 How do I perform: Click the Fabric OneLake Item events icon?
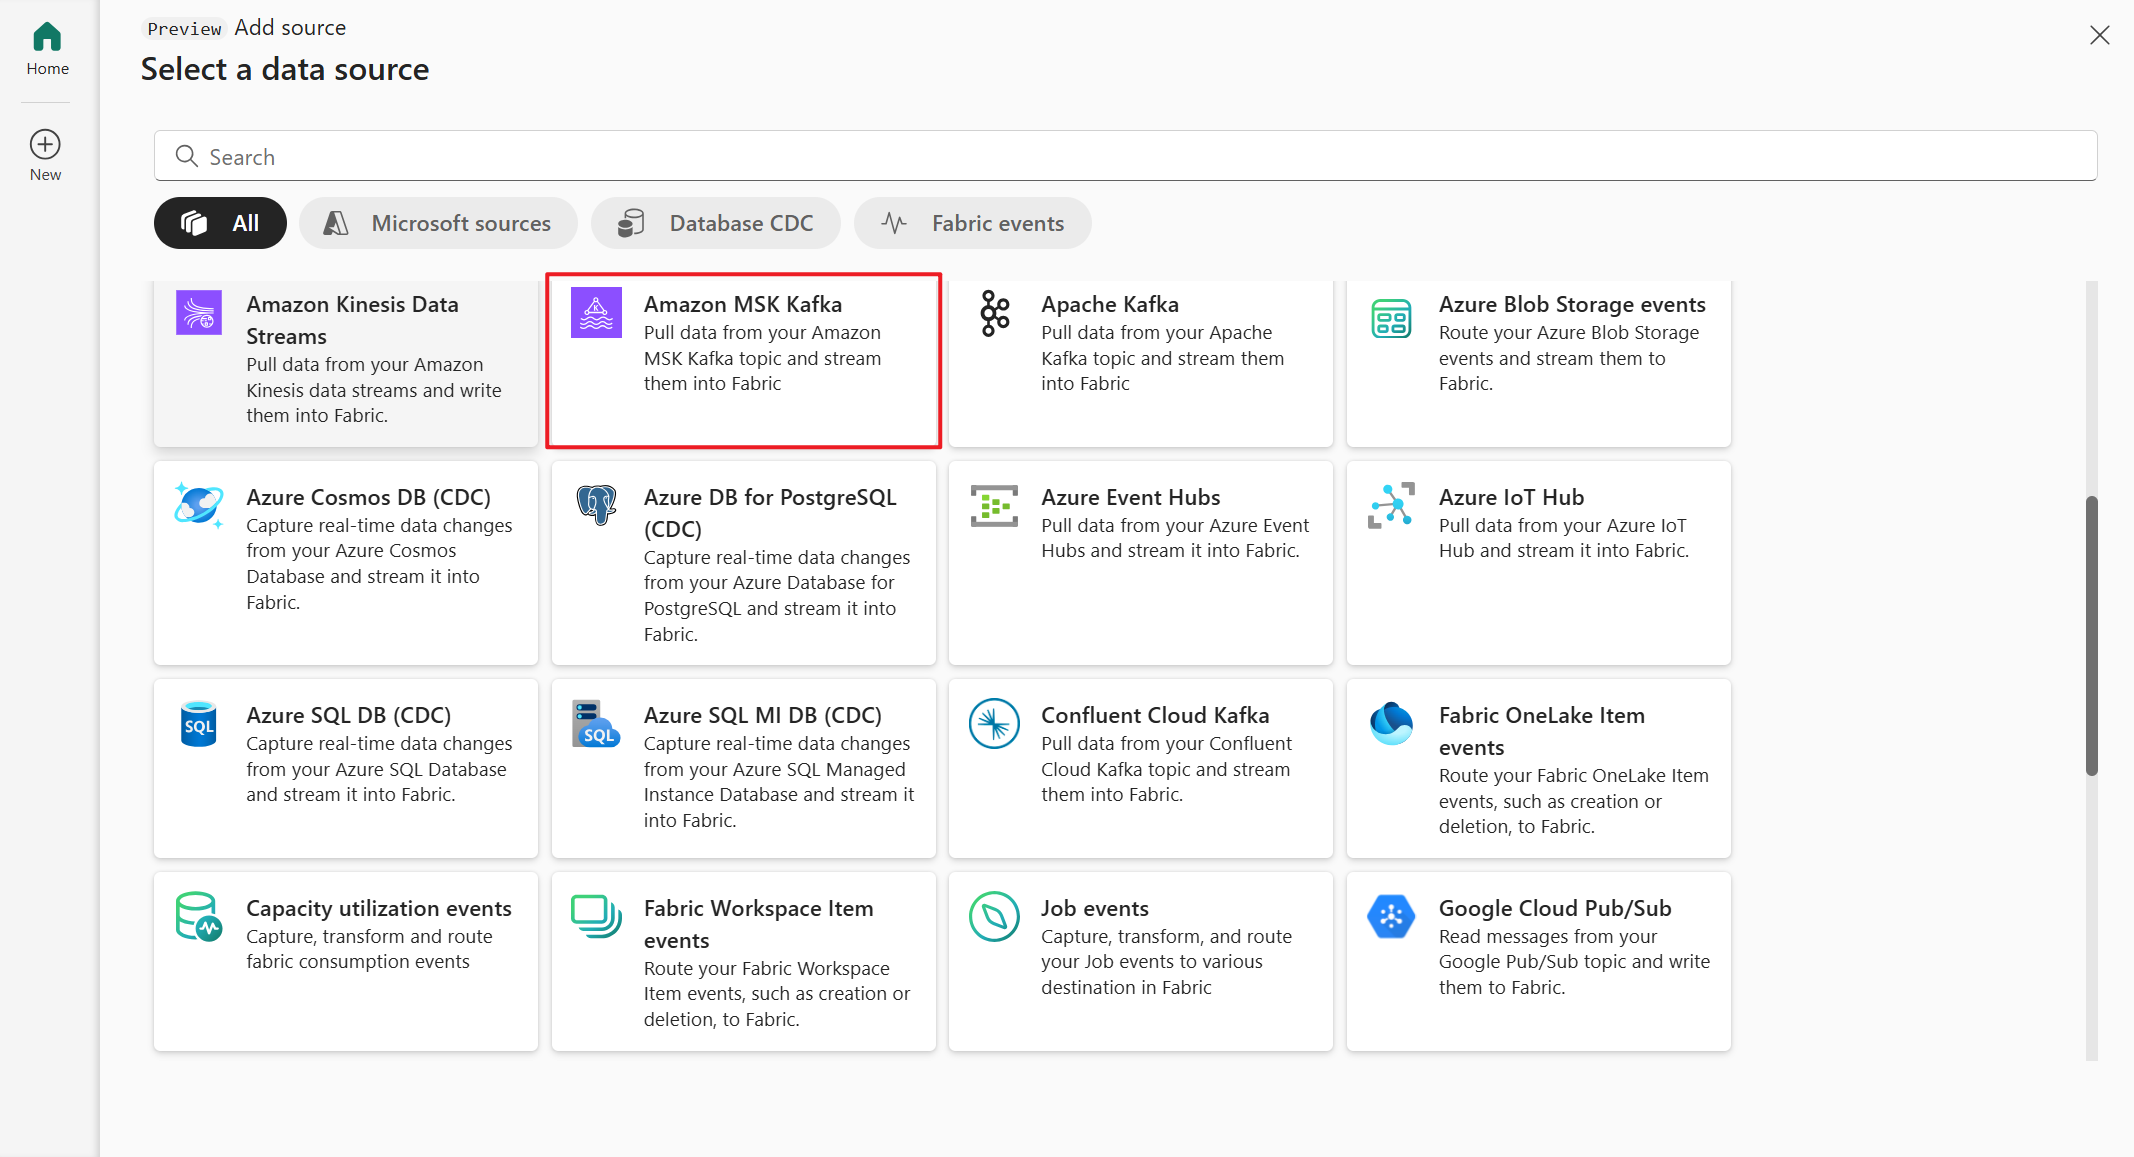coord(1391,723)
